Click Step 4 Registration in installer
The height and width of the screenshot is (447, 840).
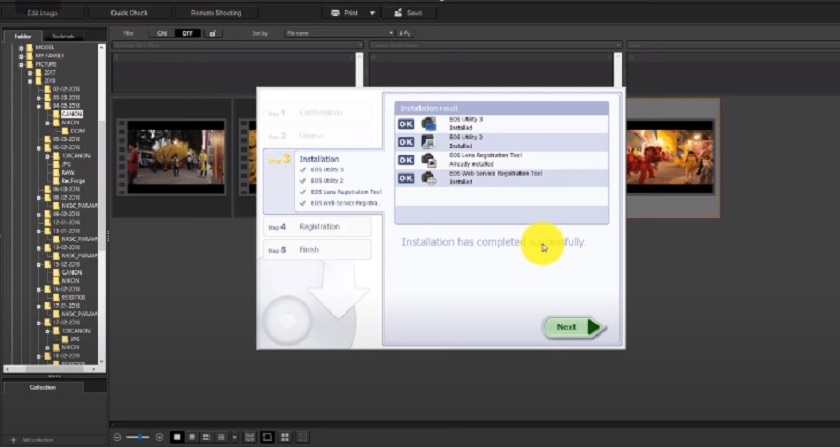[x=318, y=227]
